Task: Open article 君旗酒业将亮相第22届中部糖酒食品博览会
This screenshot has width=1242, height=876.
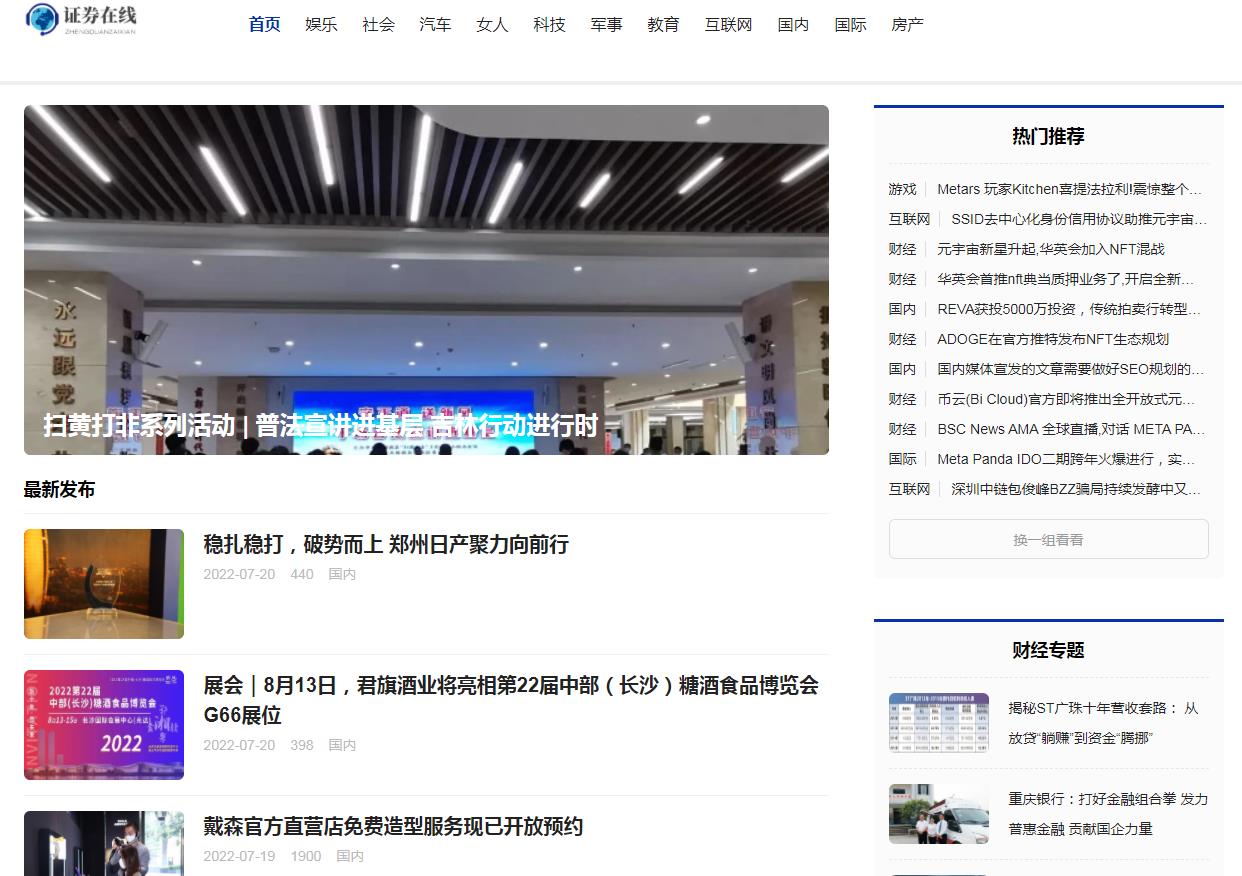Action: click(x=511, y=700)
